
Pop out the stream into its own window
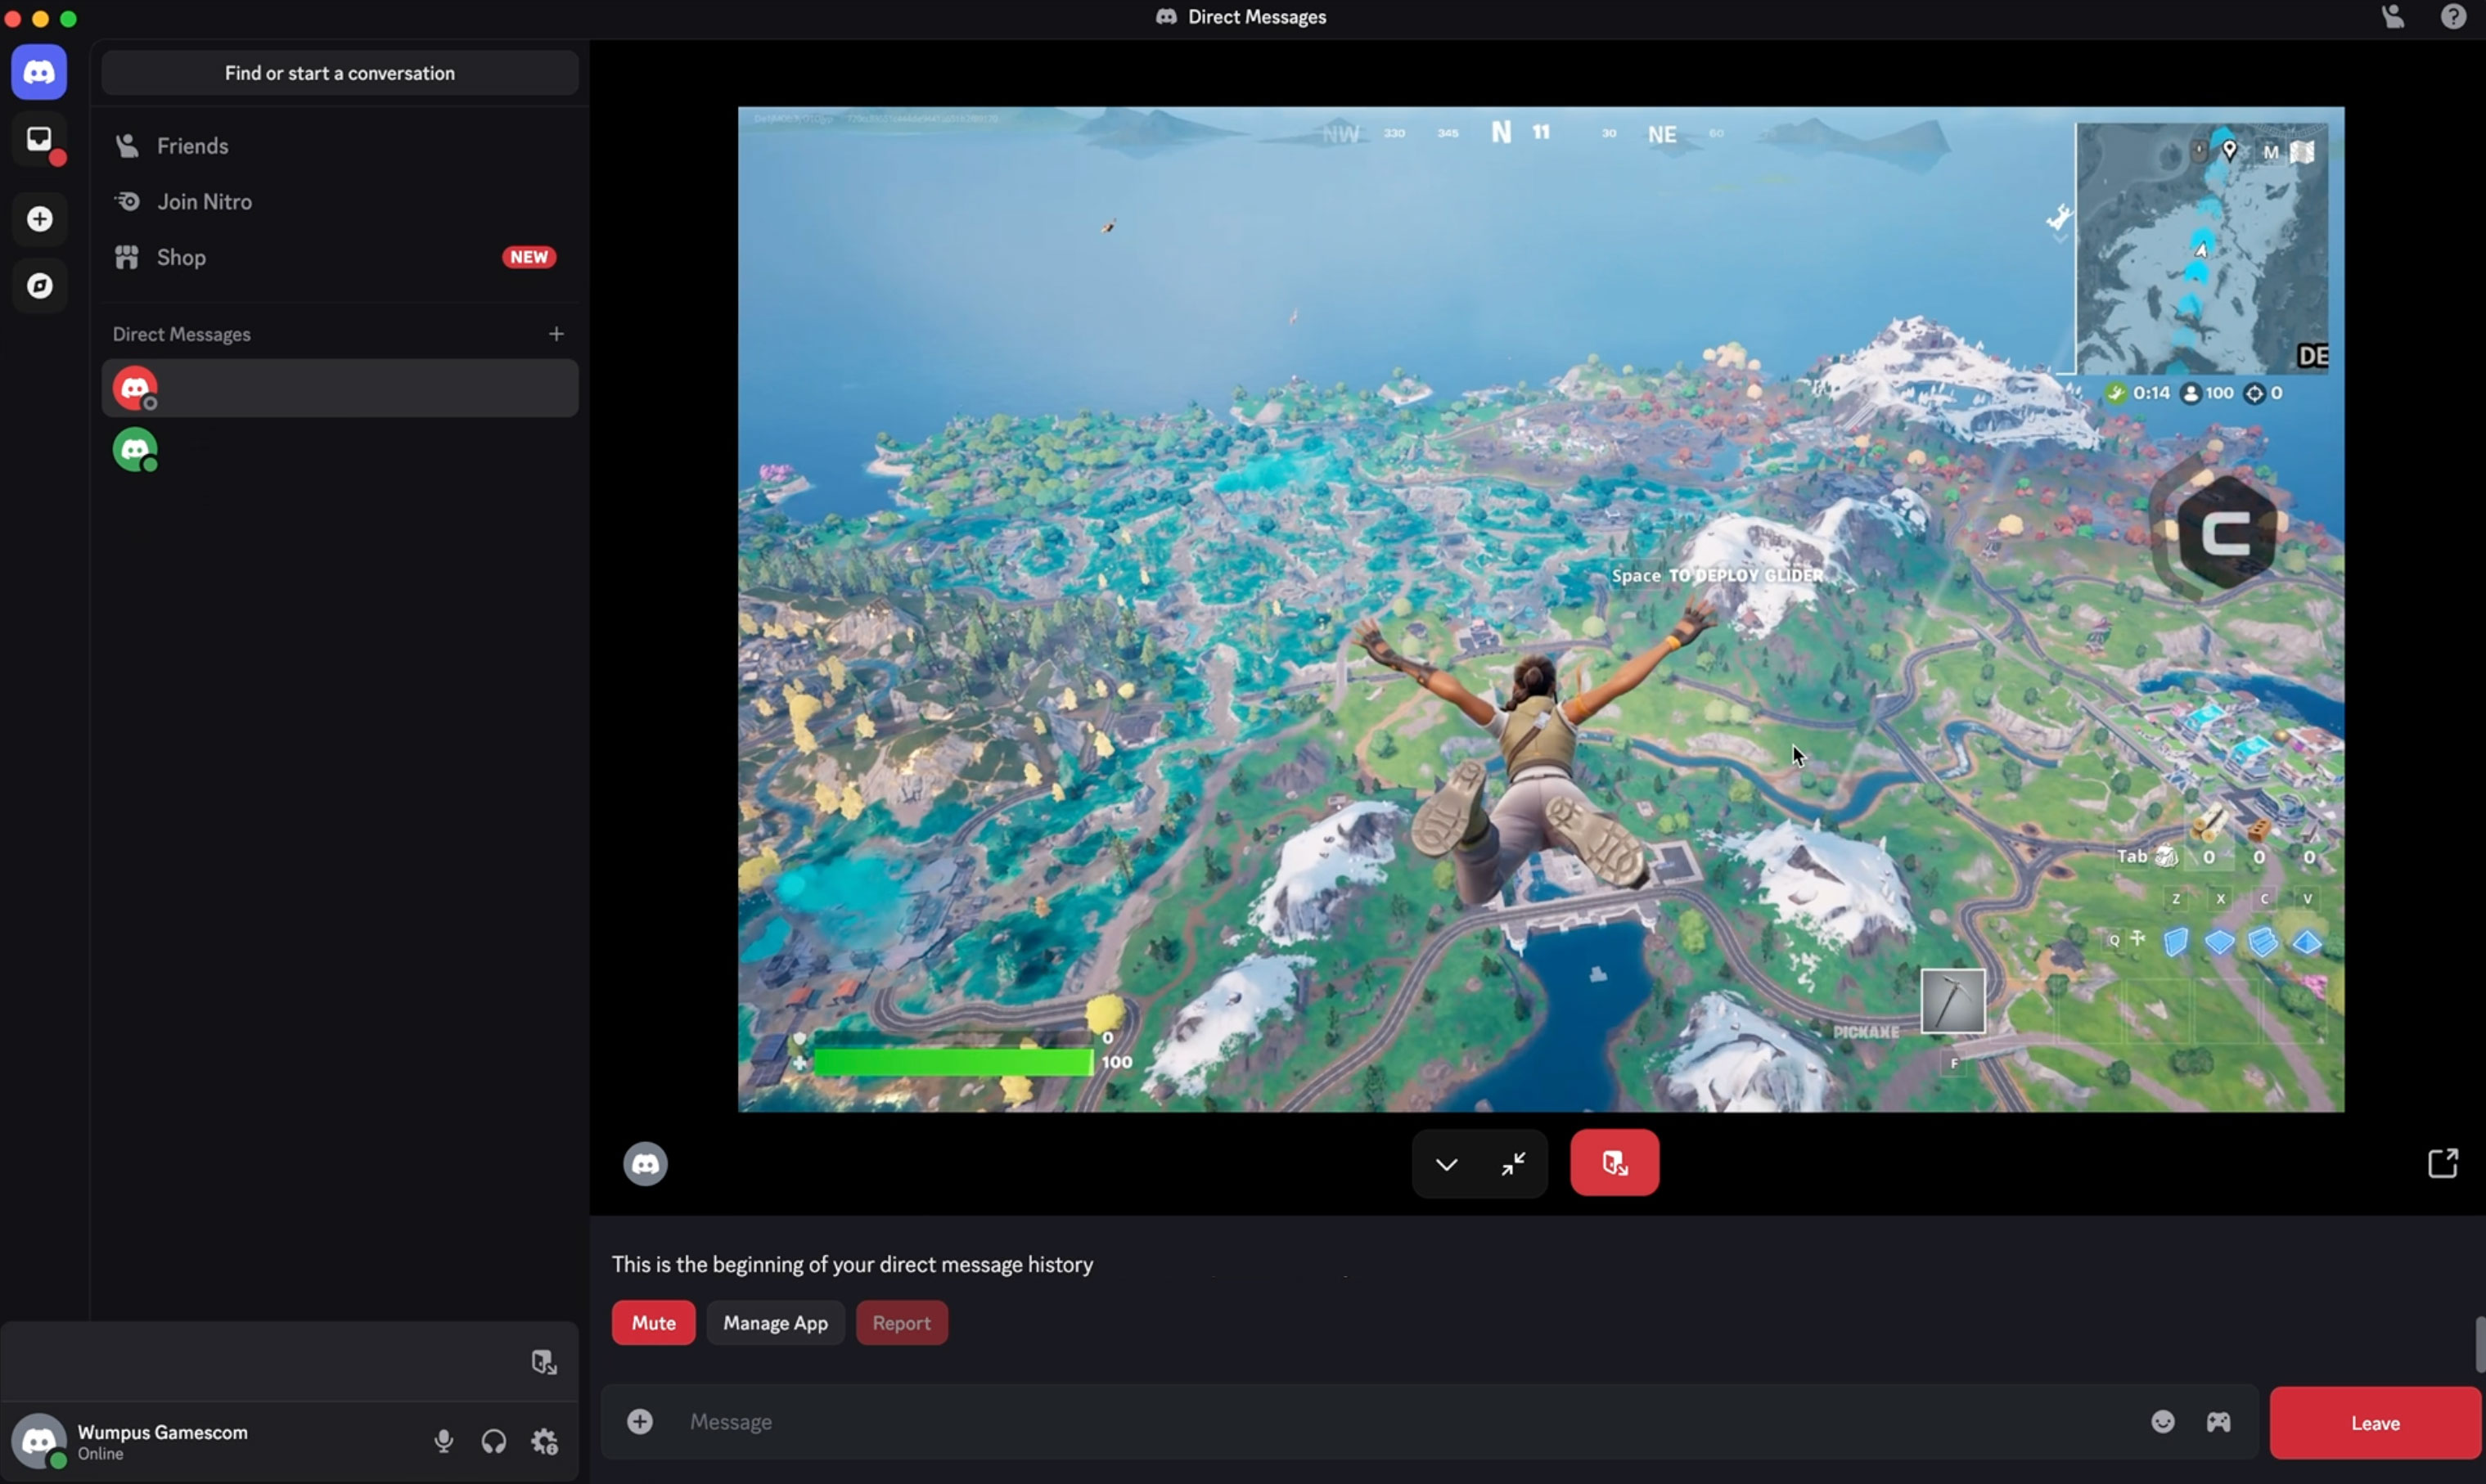(2443, 1163)
